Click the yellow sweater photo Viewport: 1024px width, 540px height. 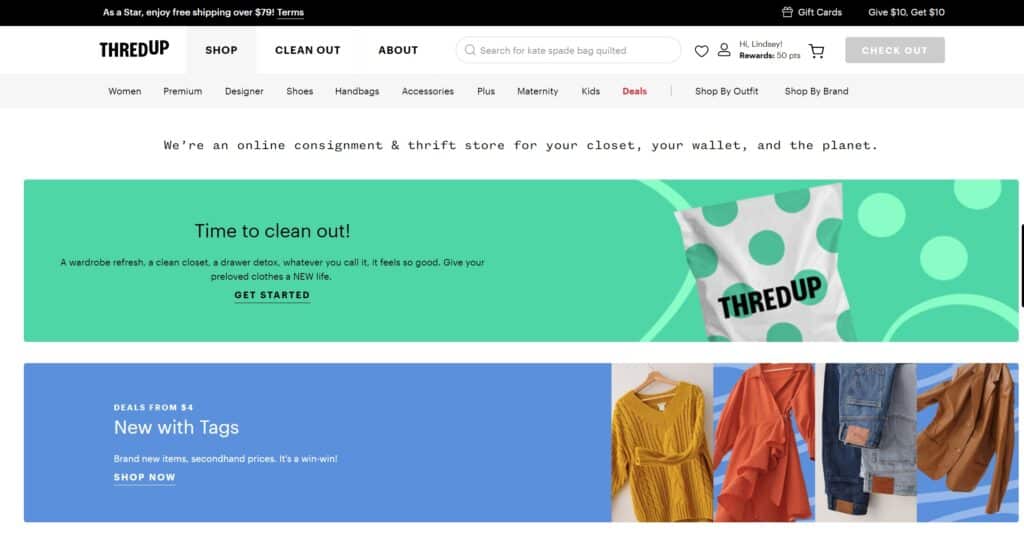click(662, 443)
